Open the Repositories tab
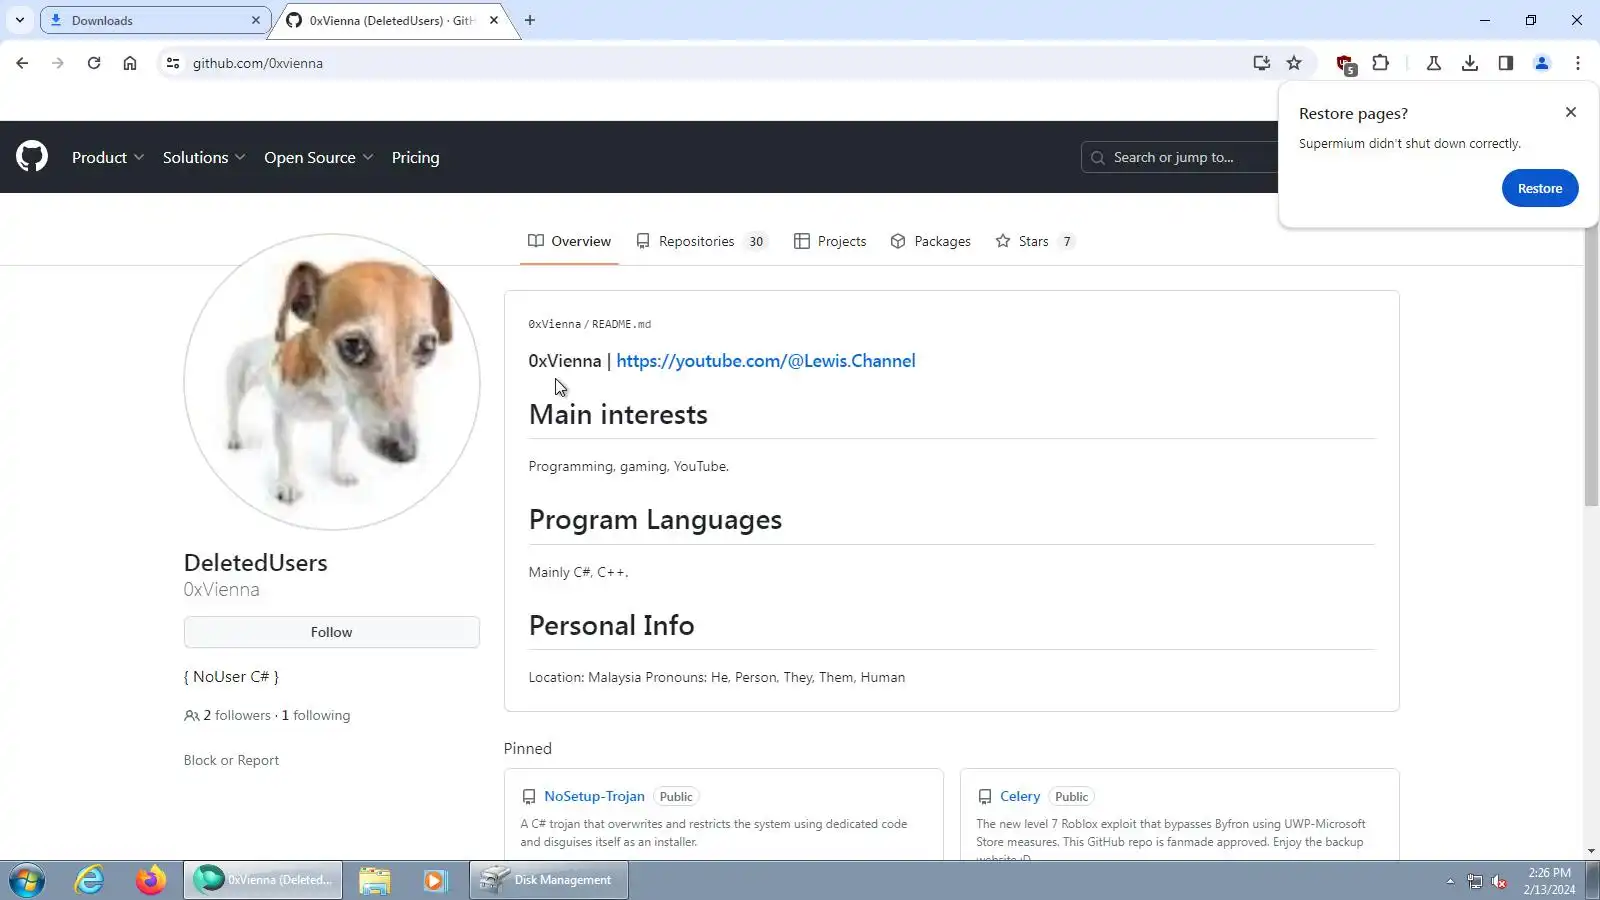This screenshot has width=1600, height=900. [701, 241]
